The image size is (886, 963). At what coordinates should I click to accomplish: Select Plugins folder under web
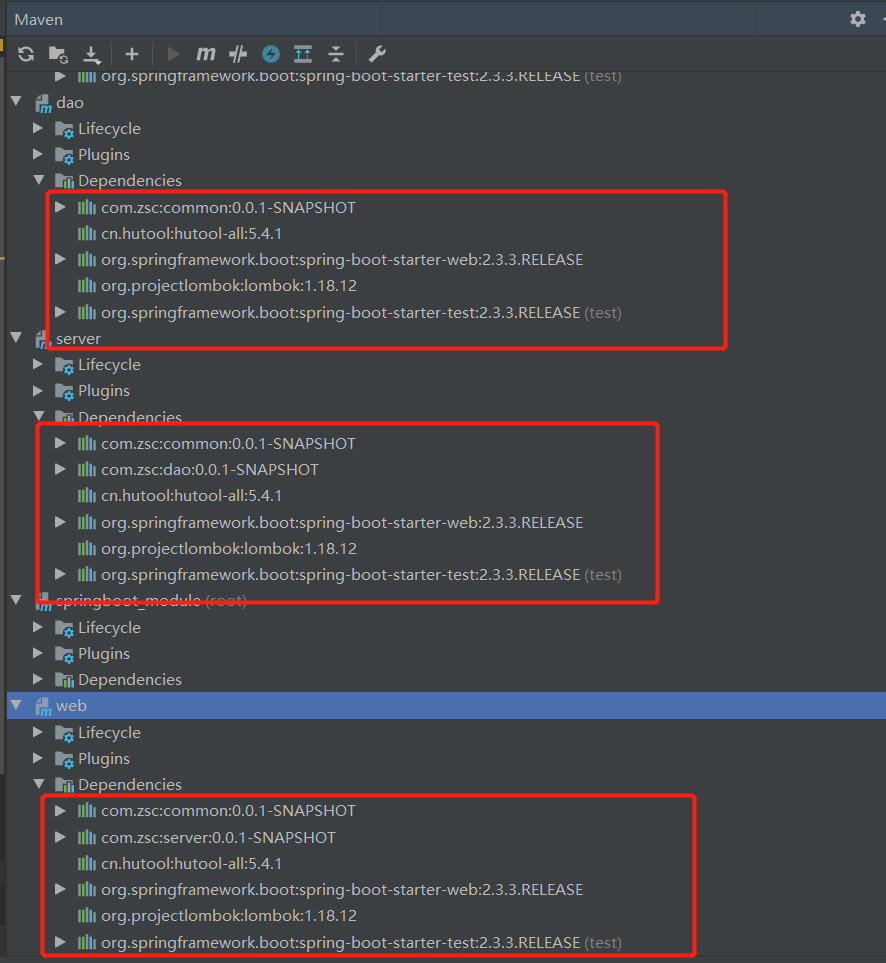[x=104, y=759]
